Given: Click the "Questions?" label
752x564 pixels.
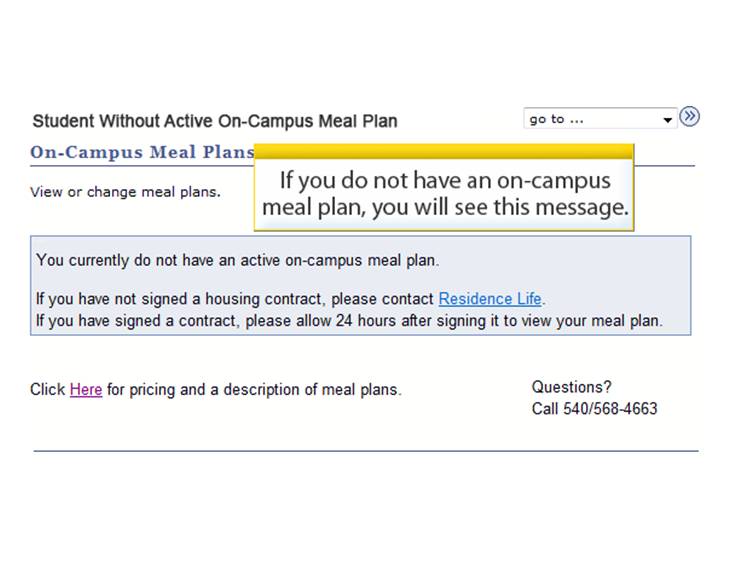Looking at the screenshot, I should click(572, 387).
